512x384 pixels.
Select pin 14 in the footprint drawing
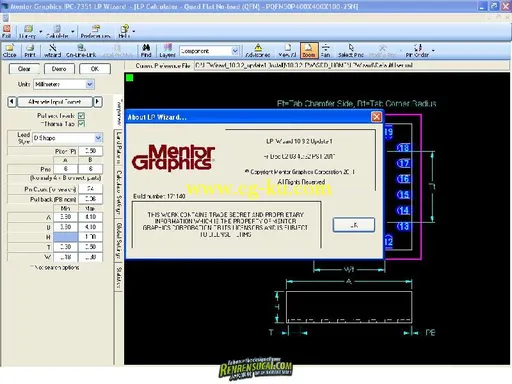403,211
